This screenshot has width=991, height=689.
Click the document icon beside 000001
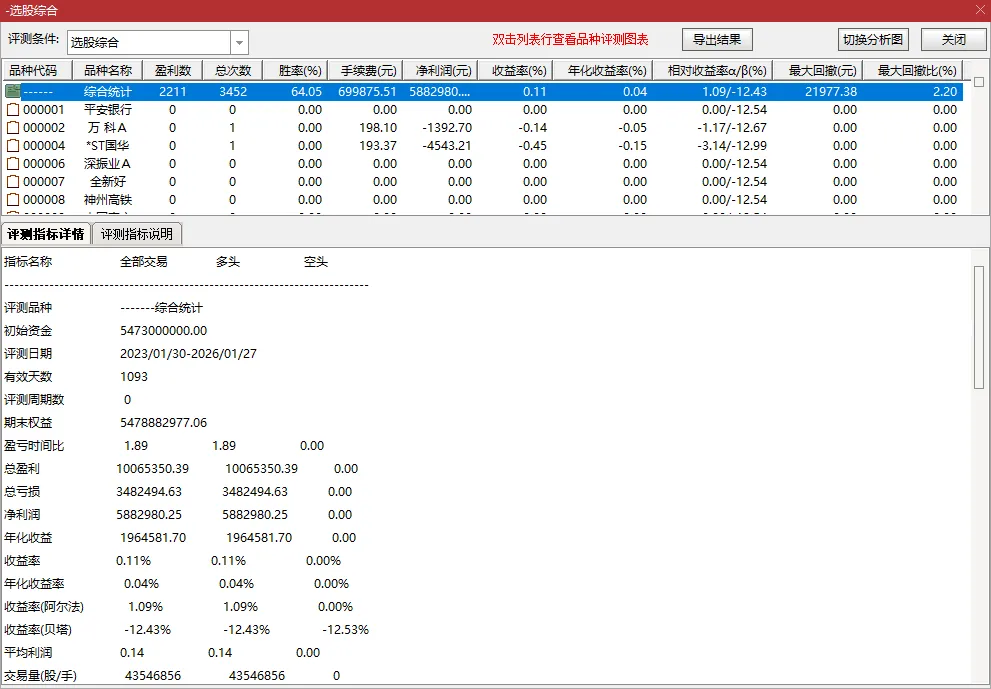(13, 109)
